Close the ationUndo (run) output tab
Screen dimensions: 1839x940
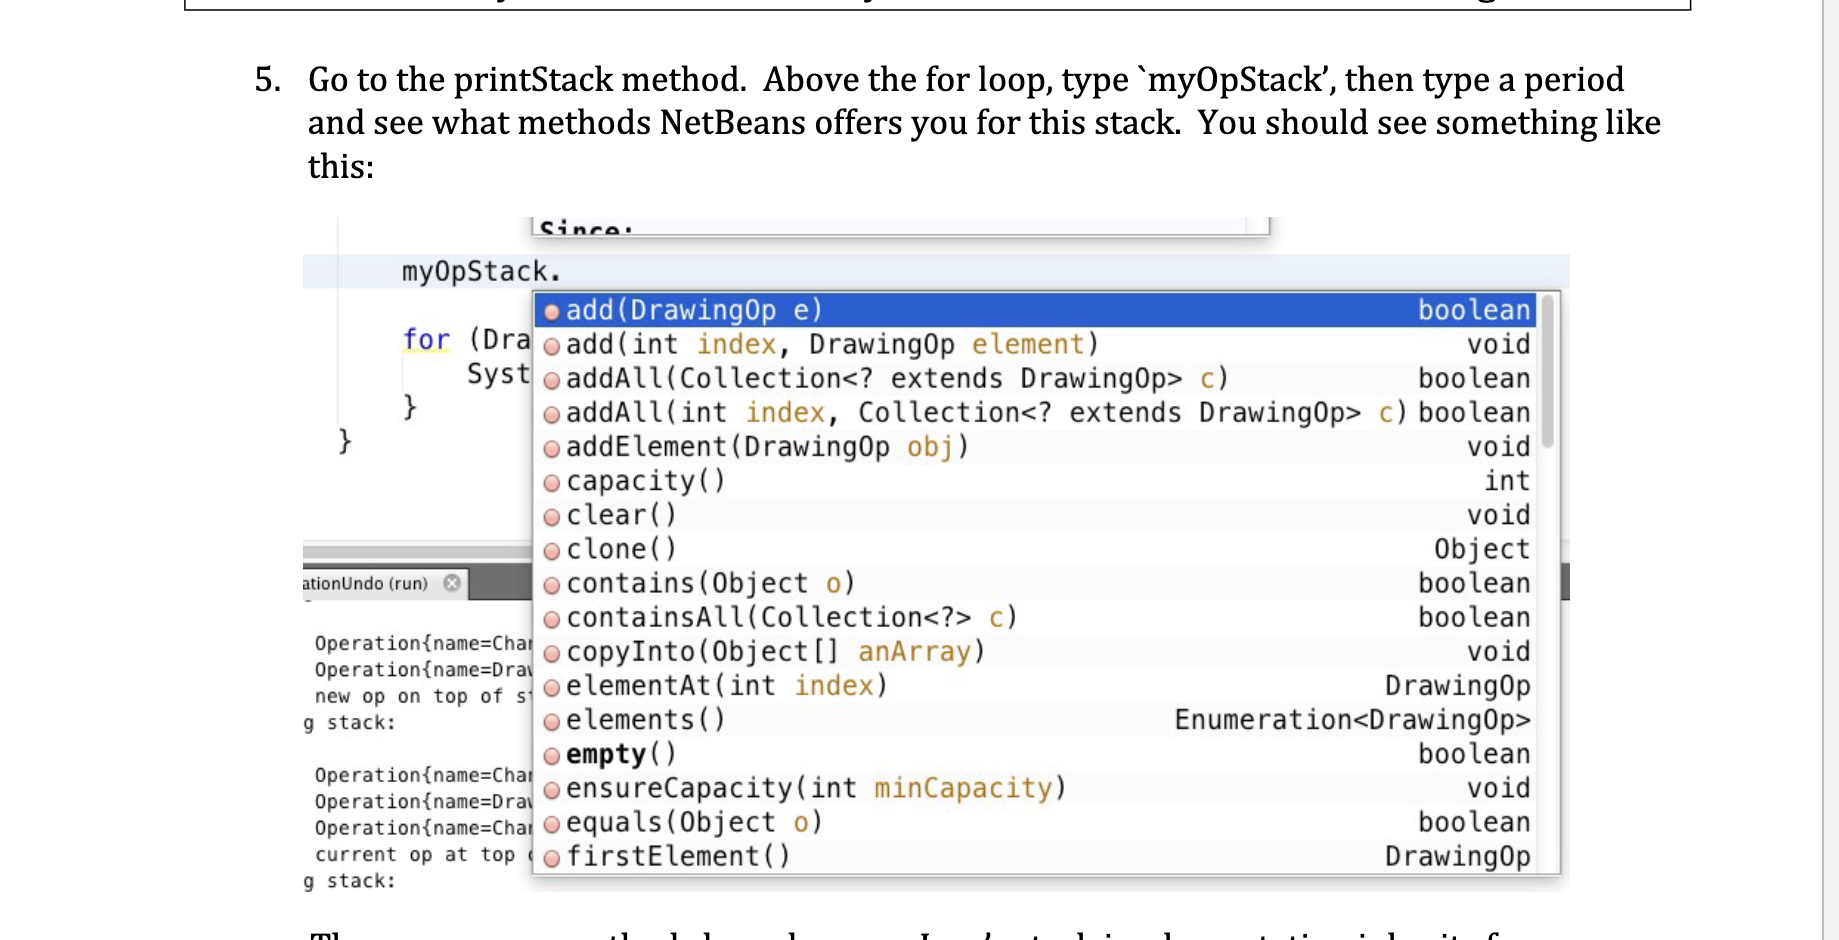452,583
